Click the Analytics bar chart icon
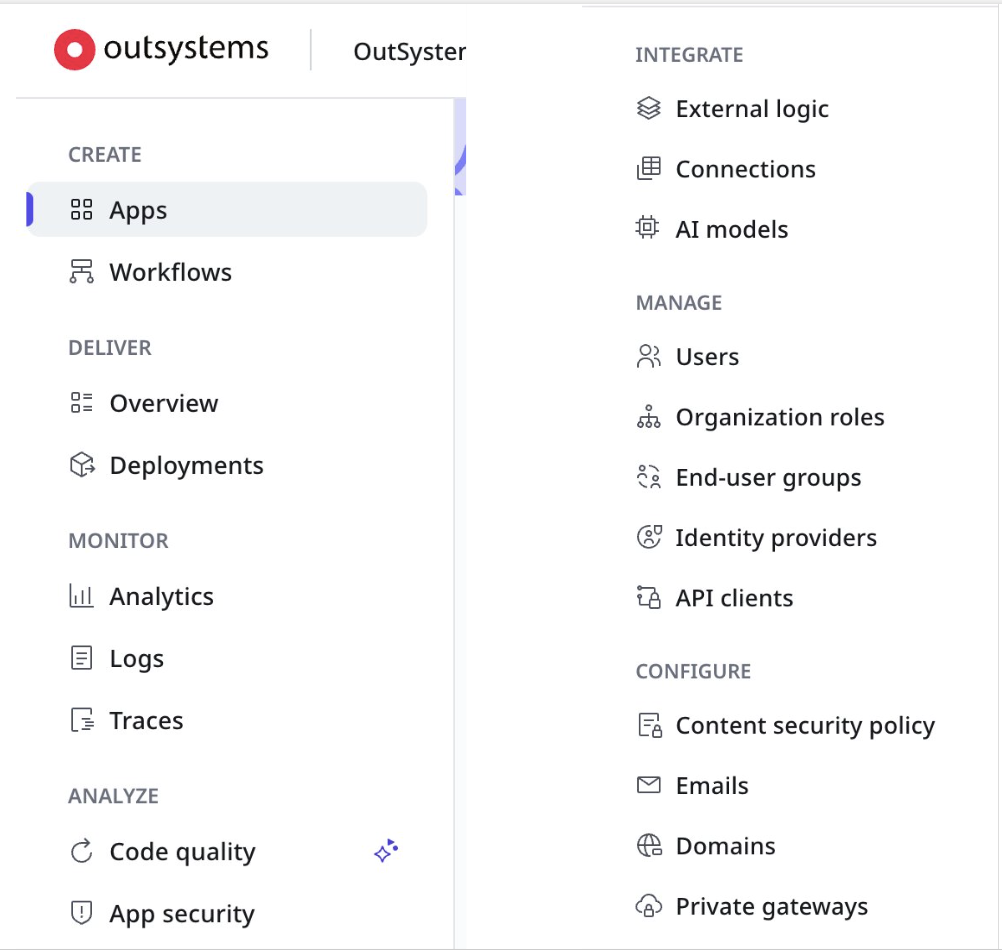1002x950 pixels. click(81, 597)
